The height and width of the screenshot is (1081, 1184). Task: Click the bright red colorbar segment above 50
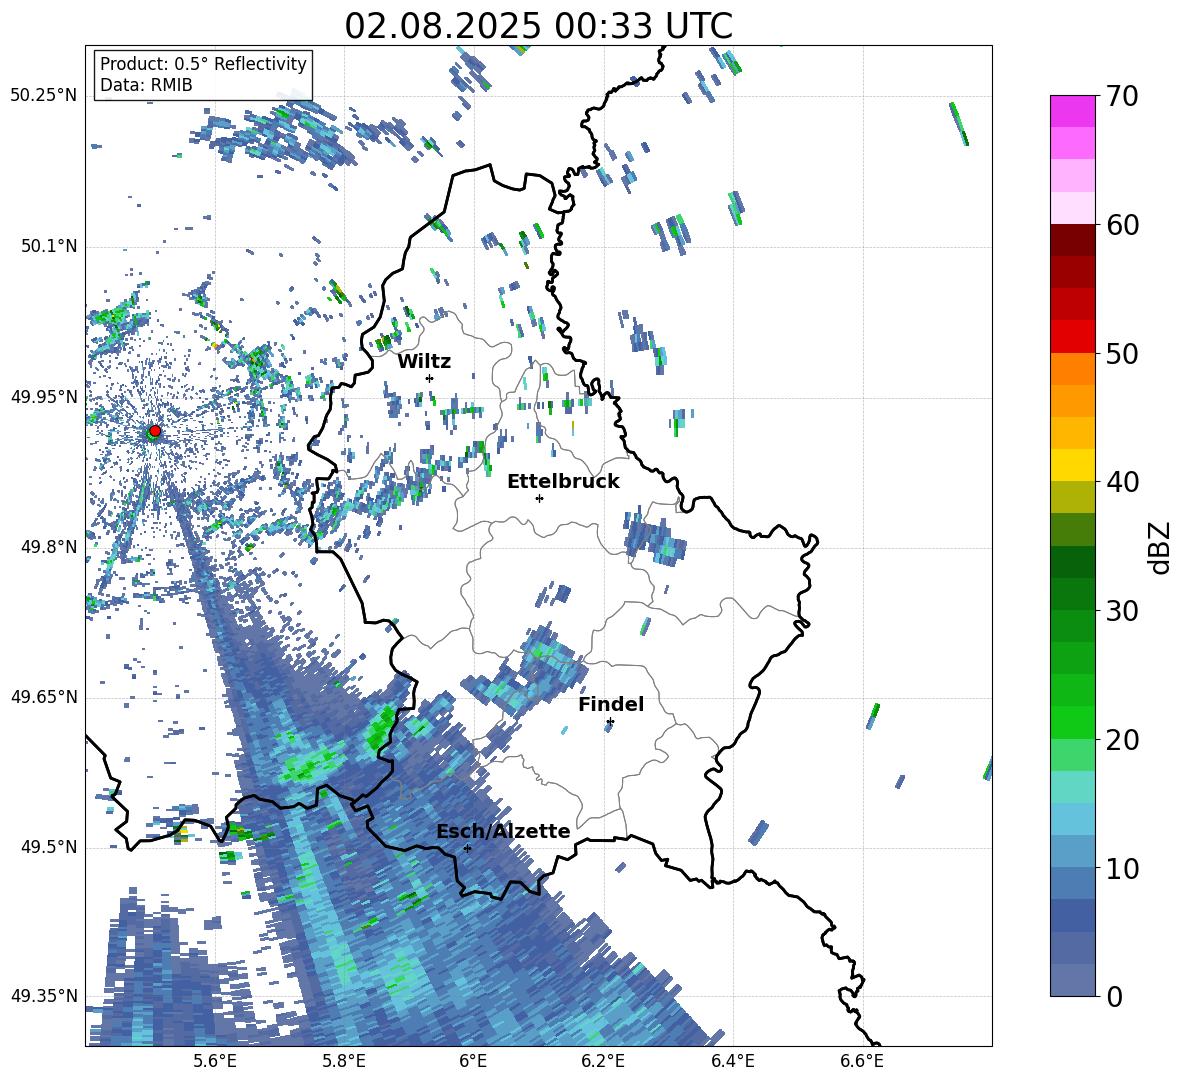click(1072, 337)
